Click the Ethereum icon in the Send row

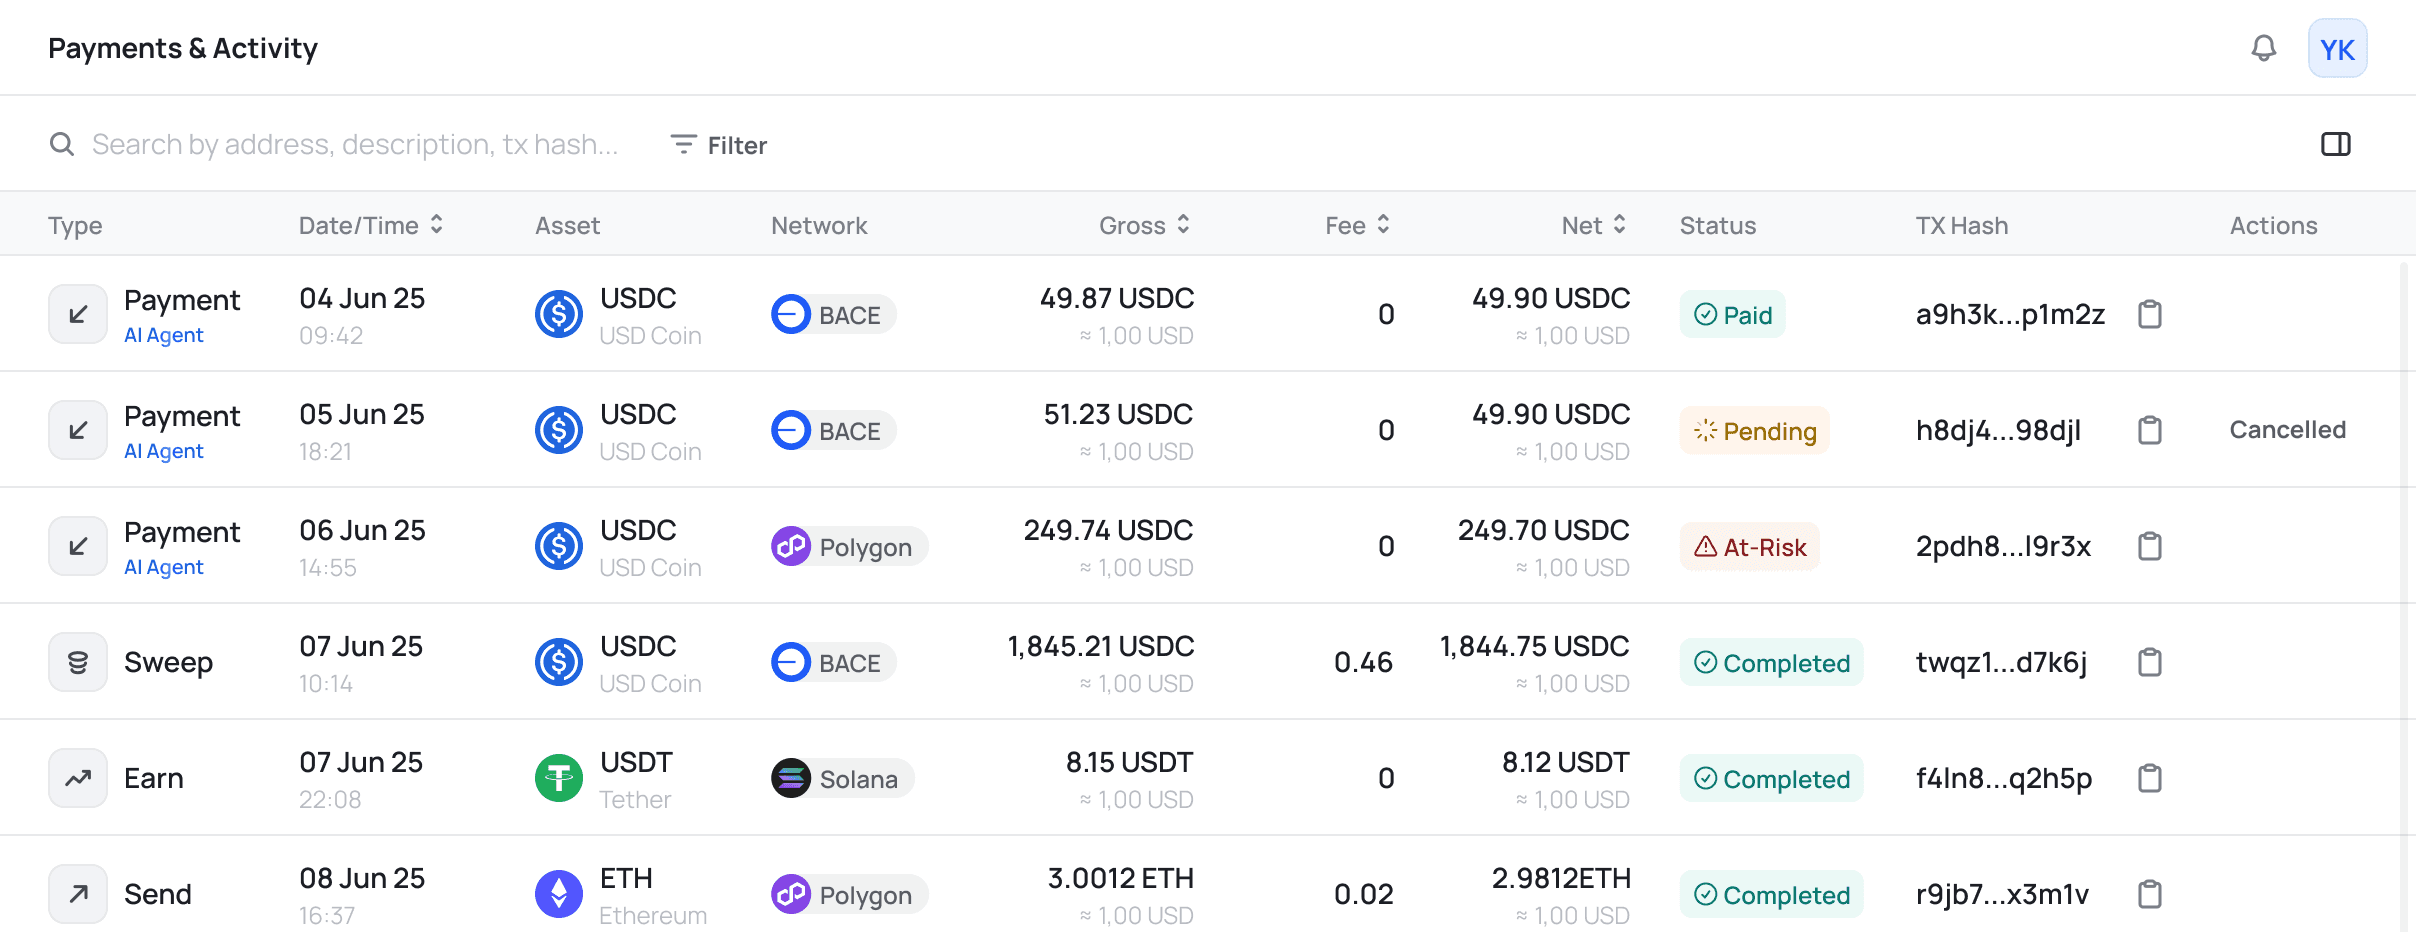tap(560, 893)
